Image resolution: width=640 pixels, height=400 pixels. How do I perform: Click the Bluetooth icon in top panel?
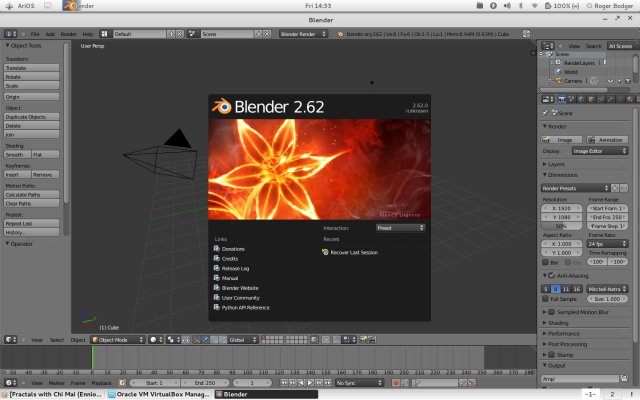[x=520, y=6]
